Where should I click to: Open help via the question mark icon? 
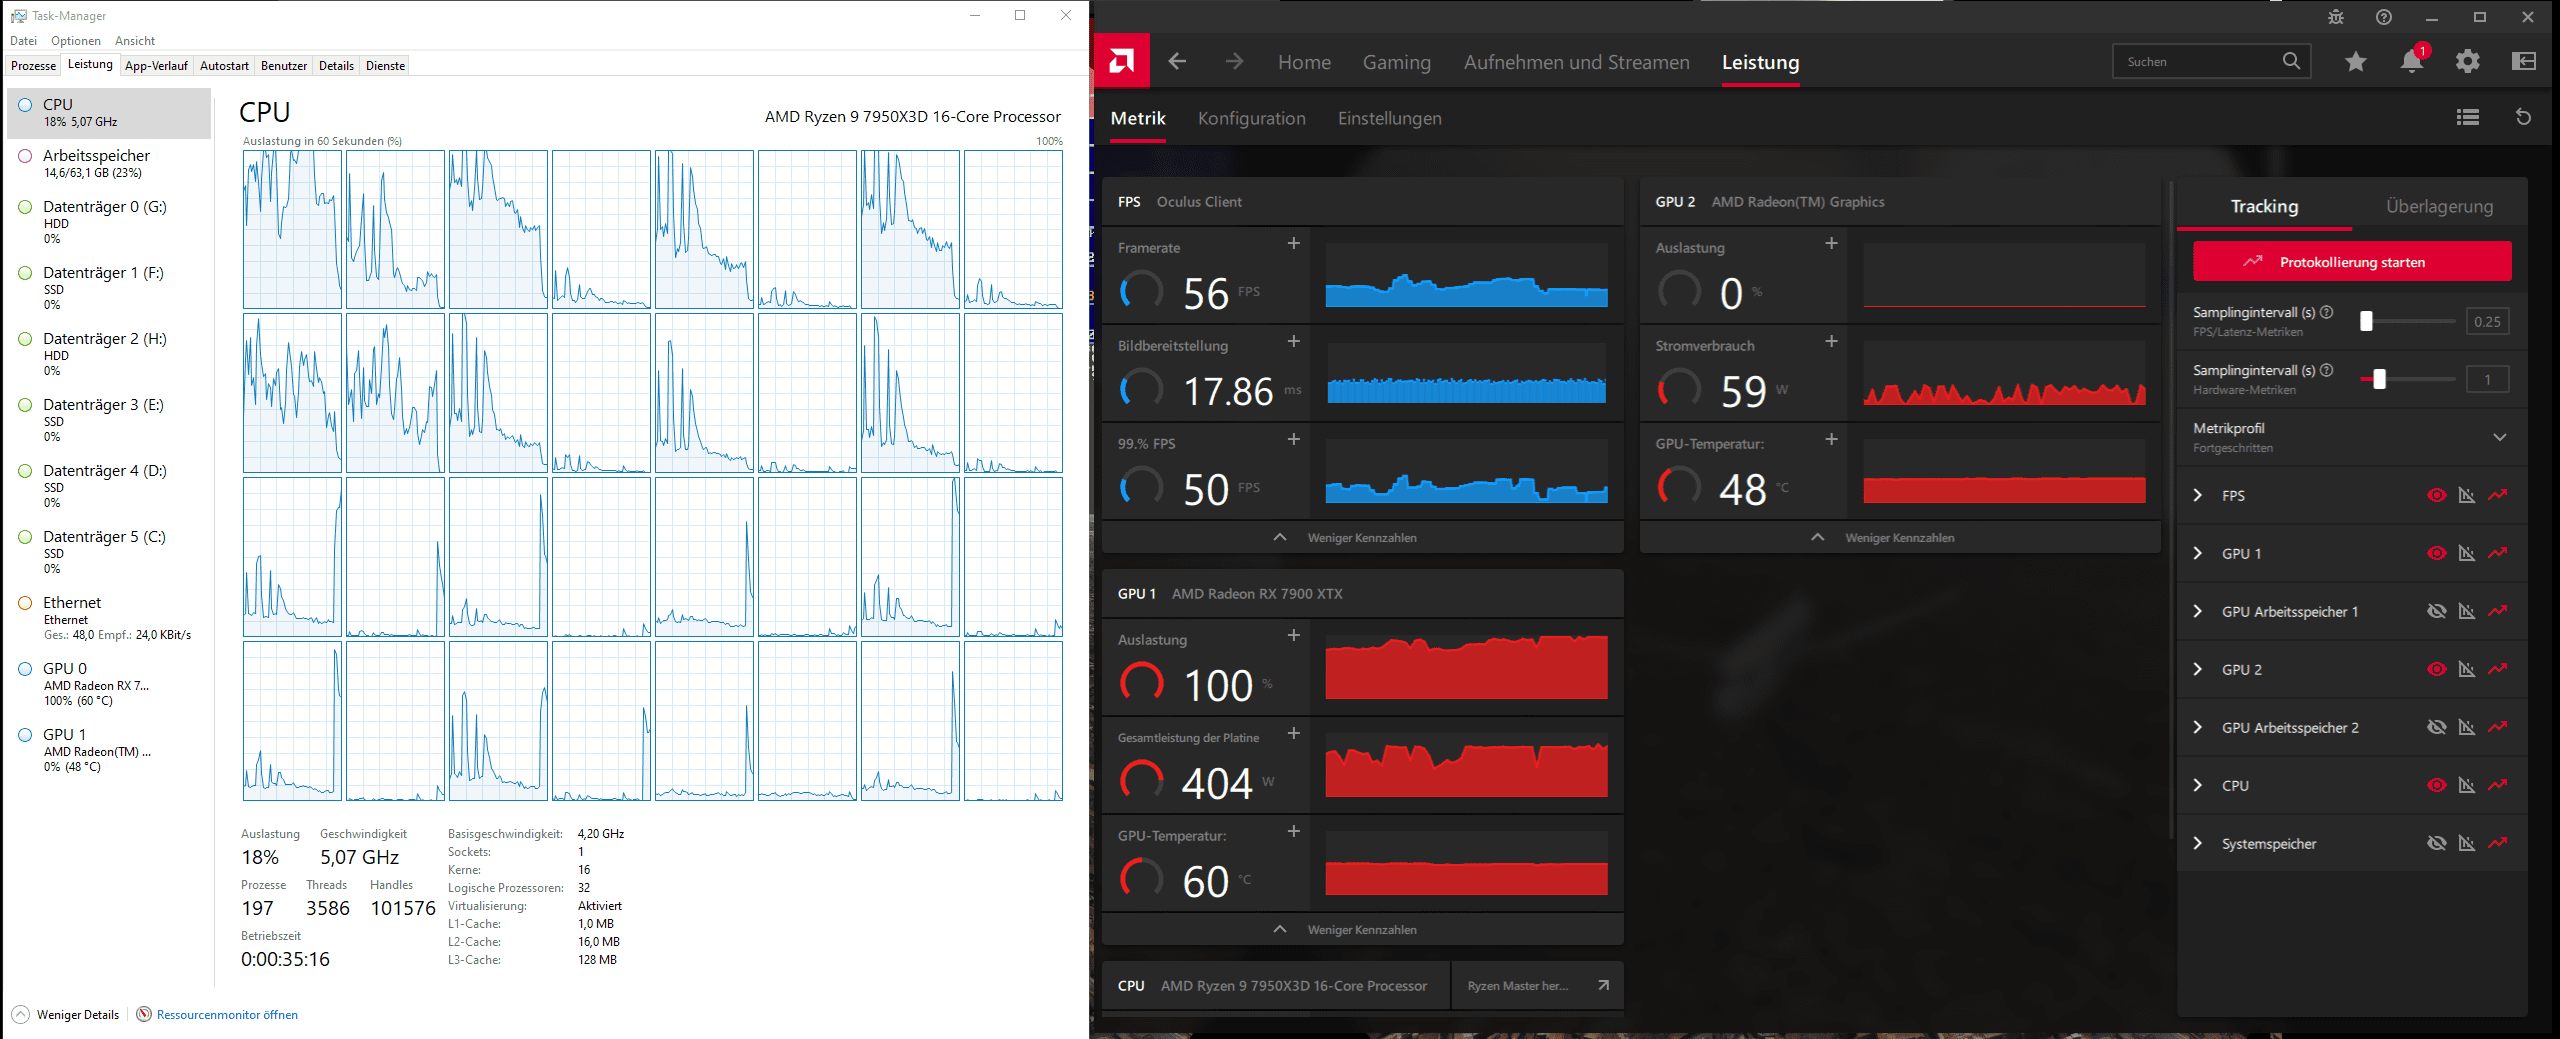click(2384, 17)
